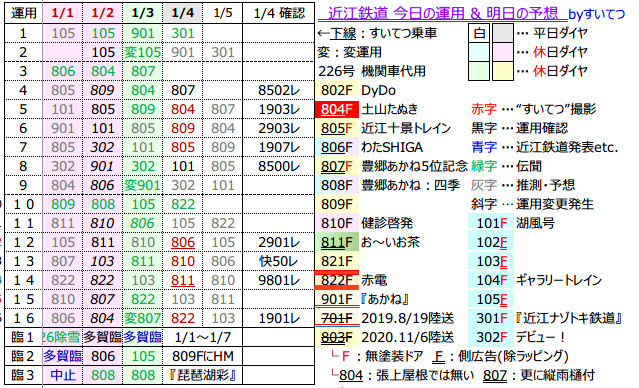
Task: Select the 26除雪 cell in 臨1 row
Action: (x=62, y=337)
